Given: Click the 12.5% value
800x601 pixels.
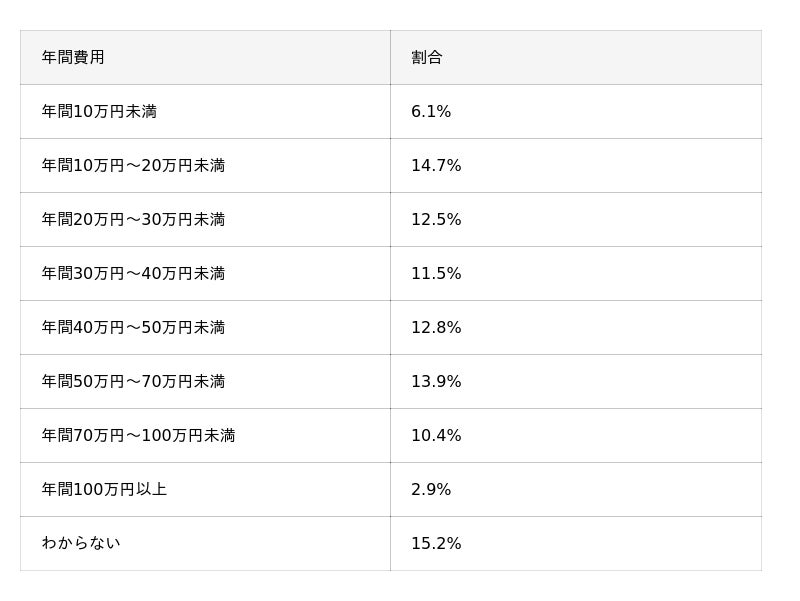Looking at the screenshot, I should 436,220.
